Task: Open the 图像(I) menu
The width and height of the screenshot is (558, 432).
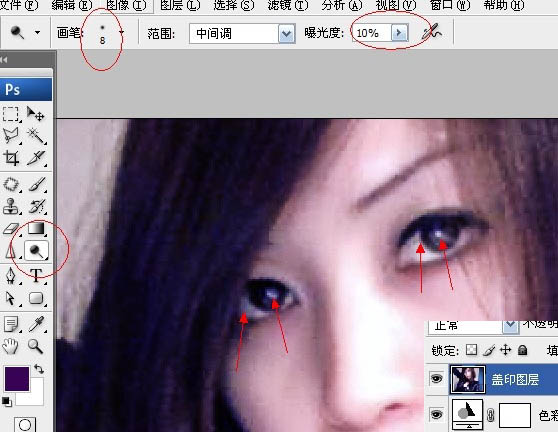Action: (126, 5)
